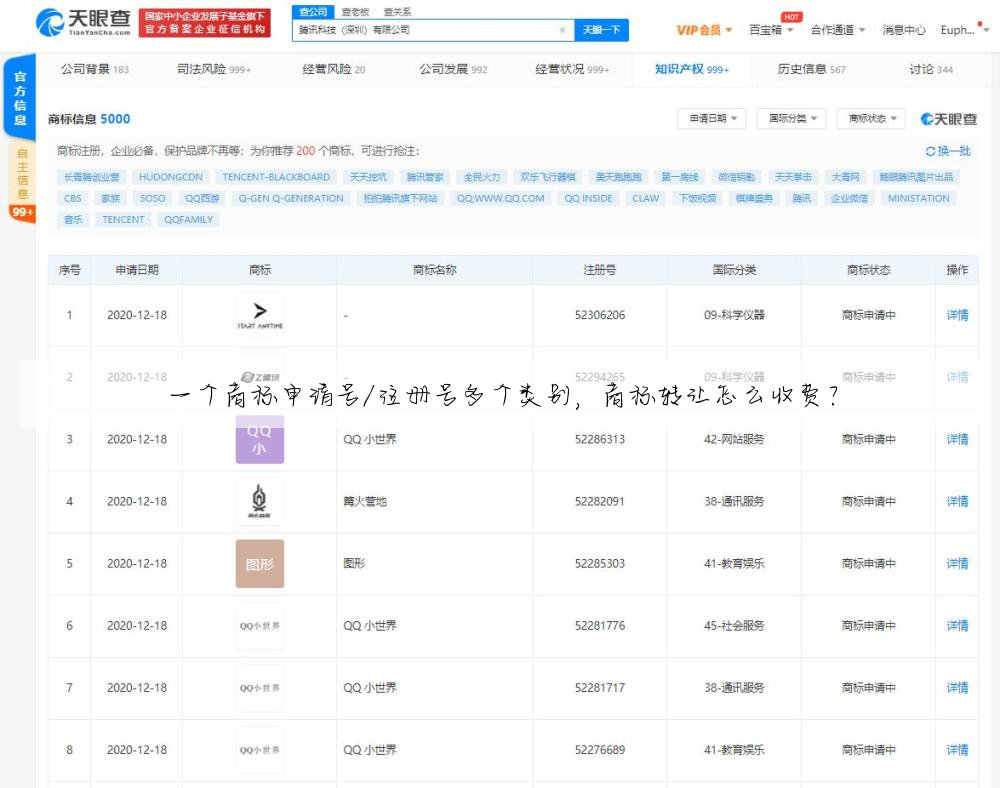The width and height of the screenshot is (1000, 788).
Task: Open the 篝火营地 trademark logo thumbnail in row 4
Action: pos(259,501)
